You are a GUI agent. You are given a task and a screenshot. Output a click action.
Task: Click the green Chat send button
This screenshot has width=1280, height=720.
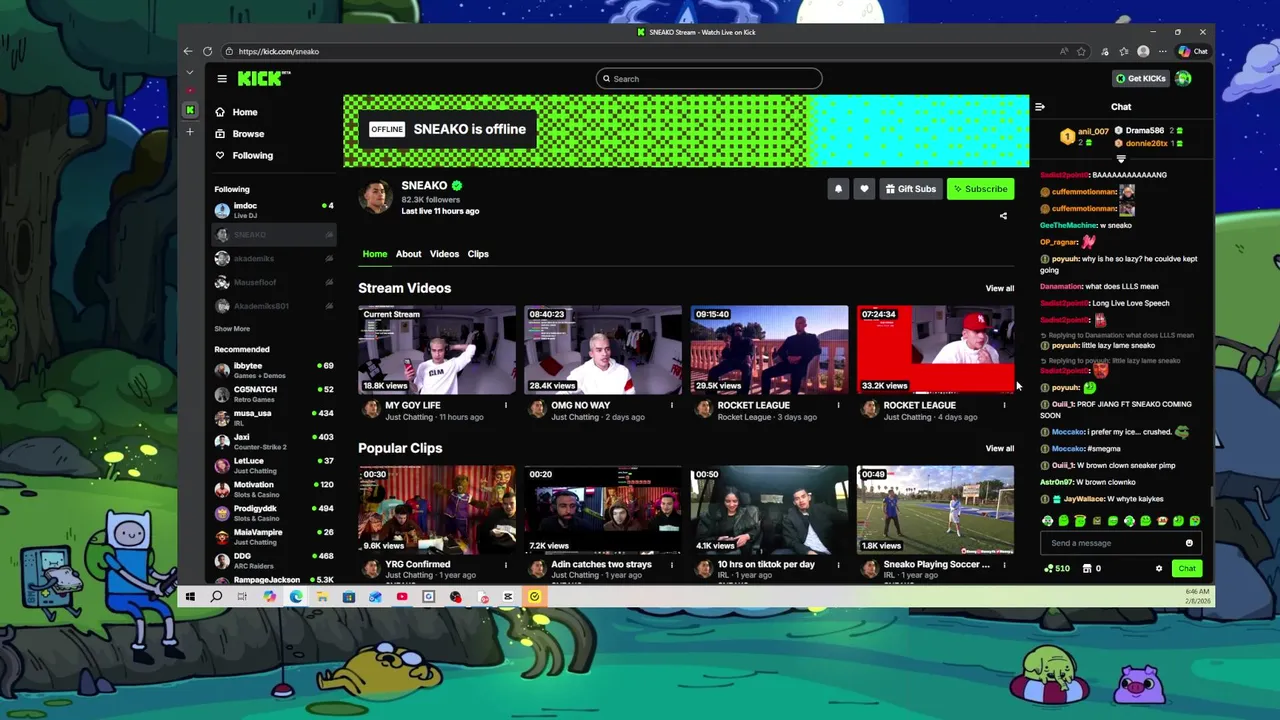click(1186, 568)
